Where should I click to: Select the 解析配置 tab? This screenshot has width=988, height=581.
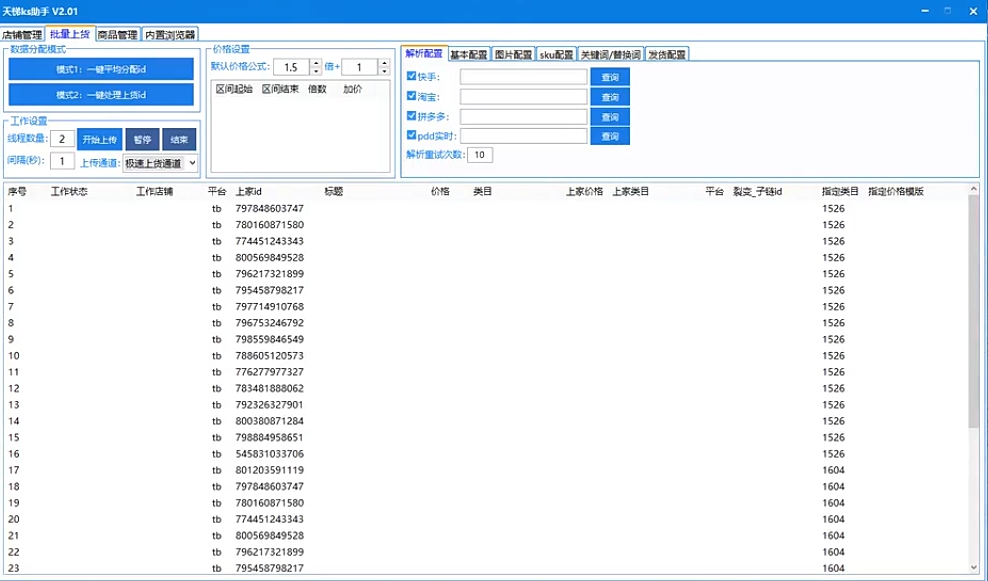coord(424,54)
